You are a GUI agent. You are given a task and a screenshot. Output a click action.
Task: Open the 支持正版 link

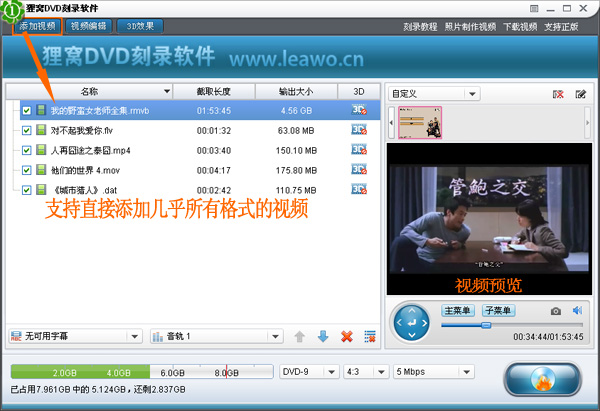click(x=561, y=27)
